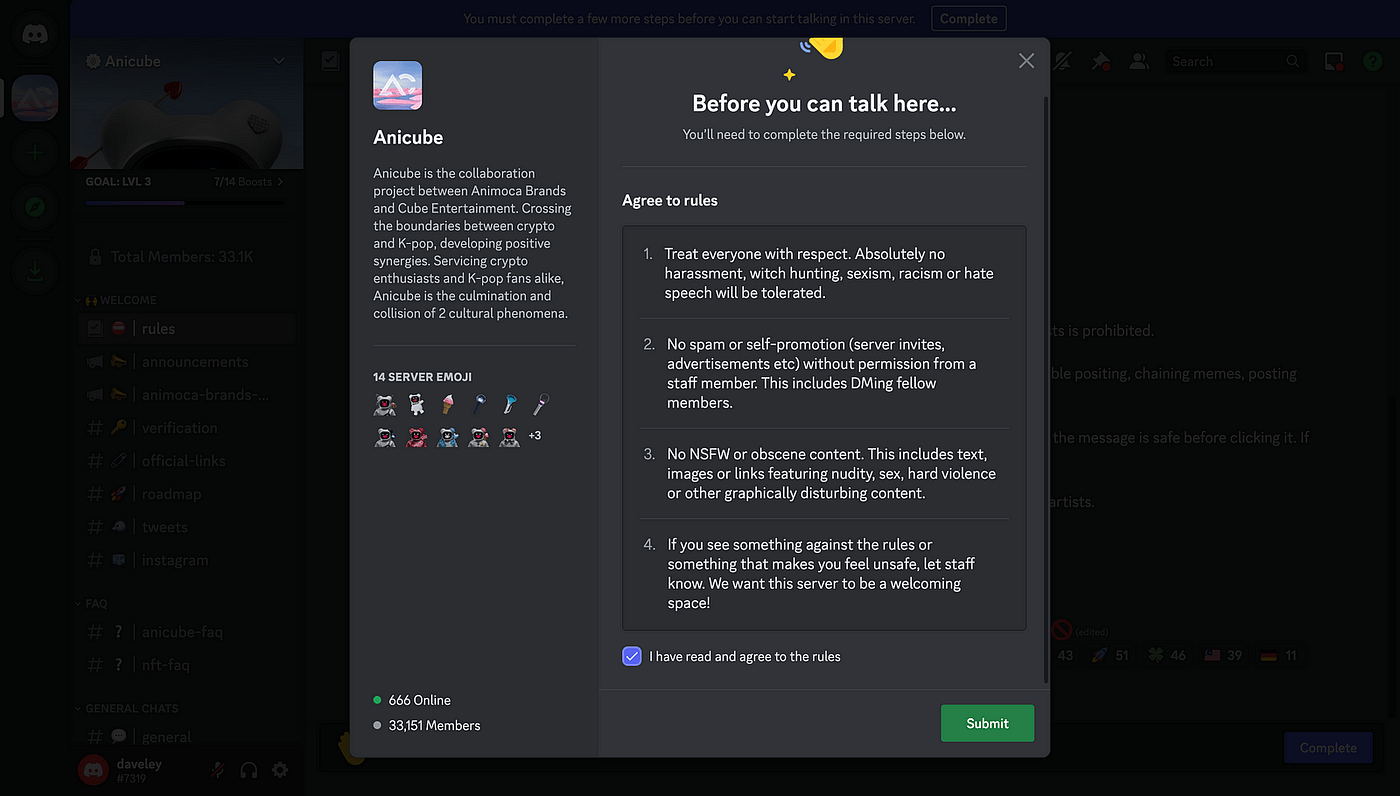Click Total Members 33.1K channel
The width and height of the screenshot is (1400, 796).
(x=187, y=257)
